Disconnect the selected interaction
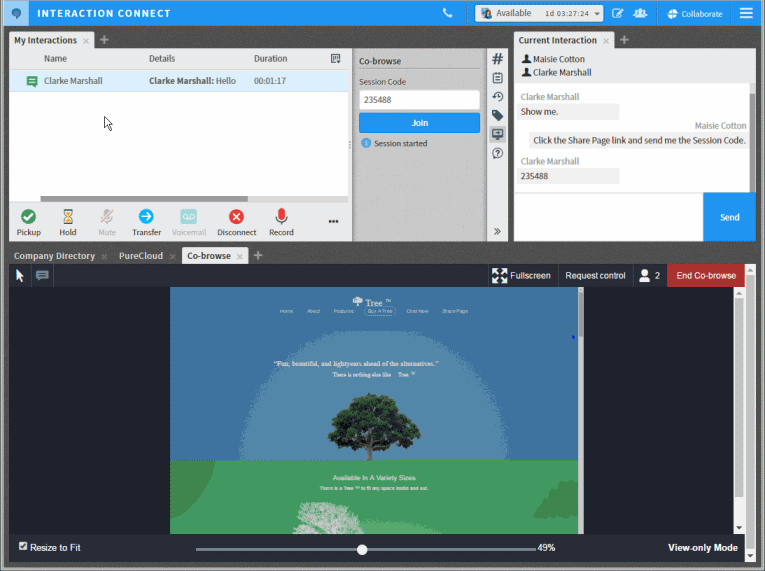This screenshot has height=571, width=765. [236, 217]
